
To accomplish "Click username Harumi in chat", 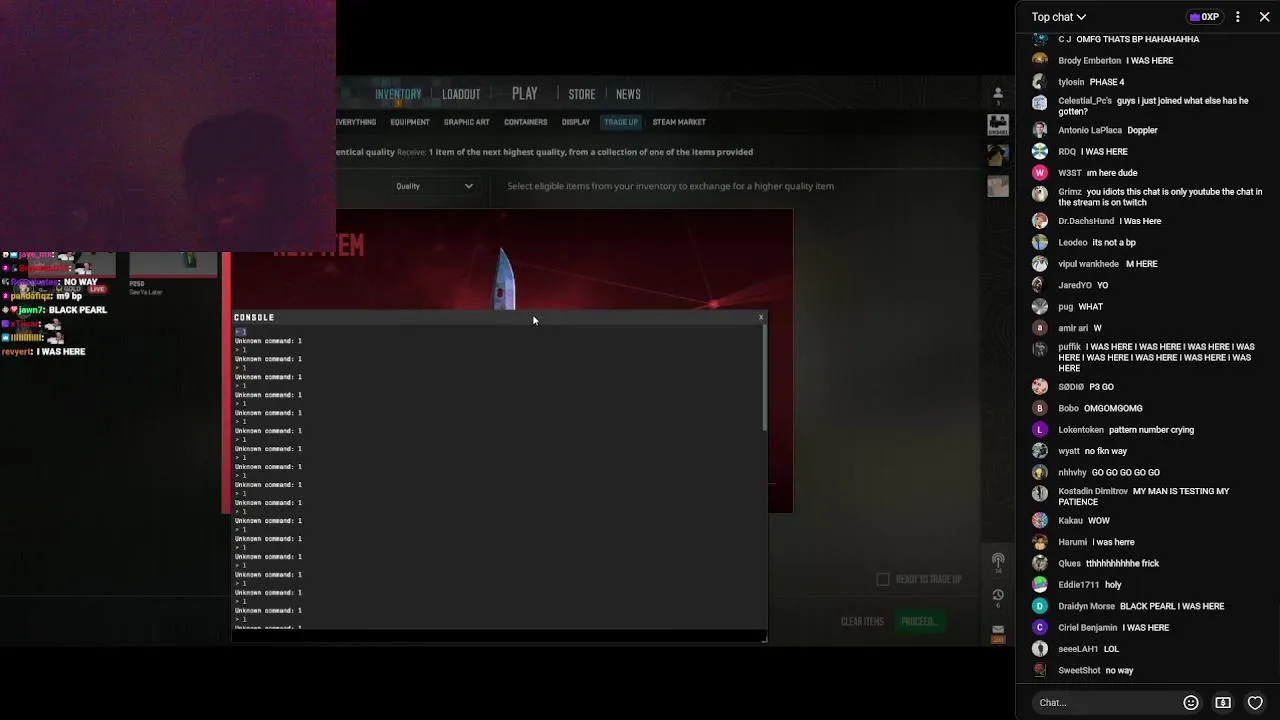I will click(x=1072, y=542).
